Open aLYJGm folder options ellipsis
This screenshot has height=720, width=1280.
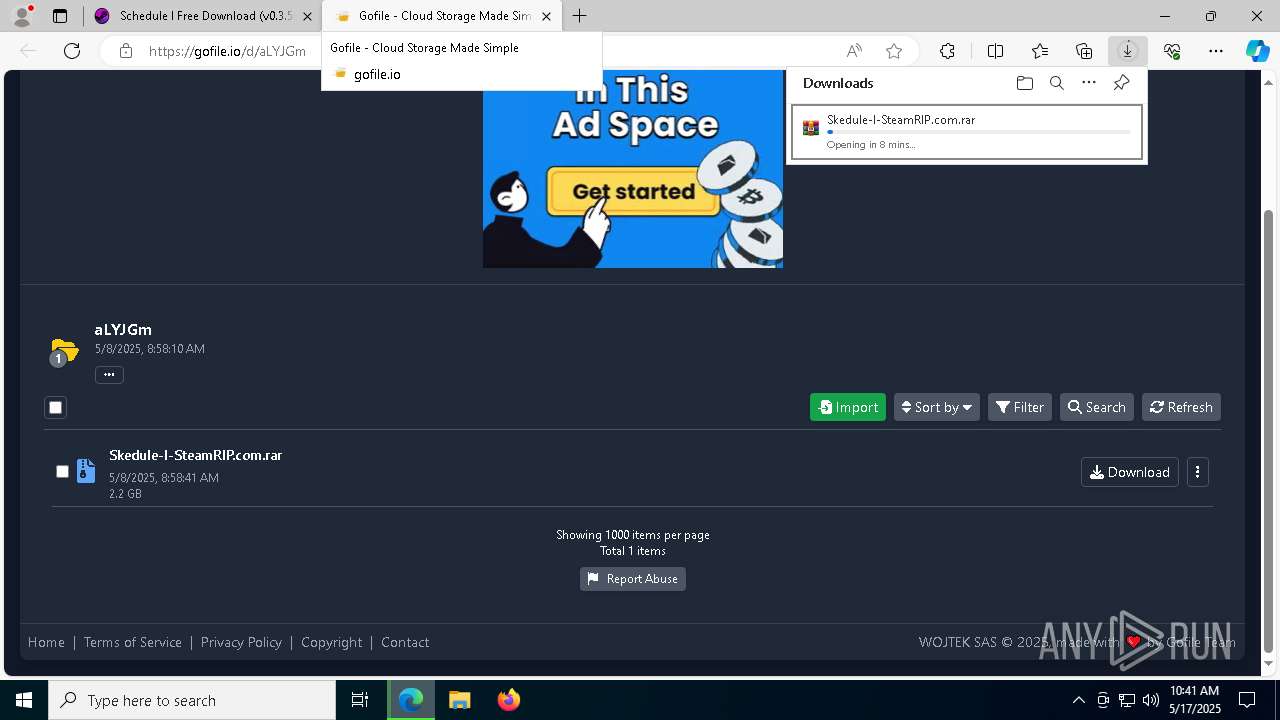coord(109,375)
